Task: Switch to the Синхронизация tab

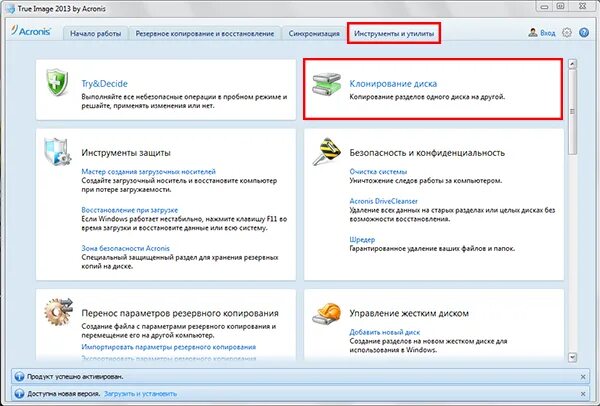Action: coord(314,34)
